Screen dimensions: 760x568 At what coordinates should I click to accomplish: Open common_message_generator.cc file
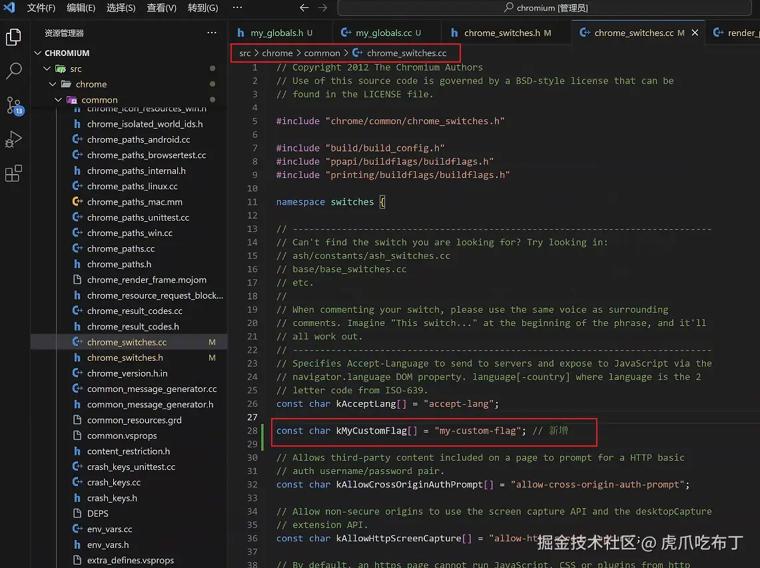152,389
